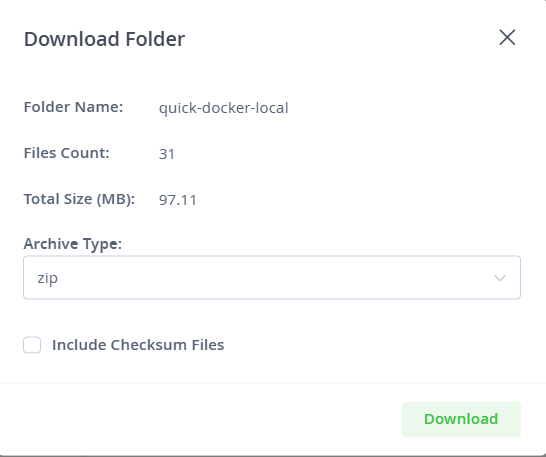Click the Total Size (MB) label

[79, 199]
